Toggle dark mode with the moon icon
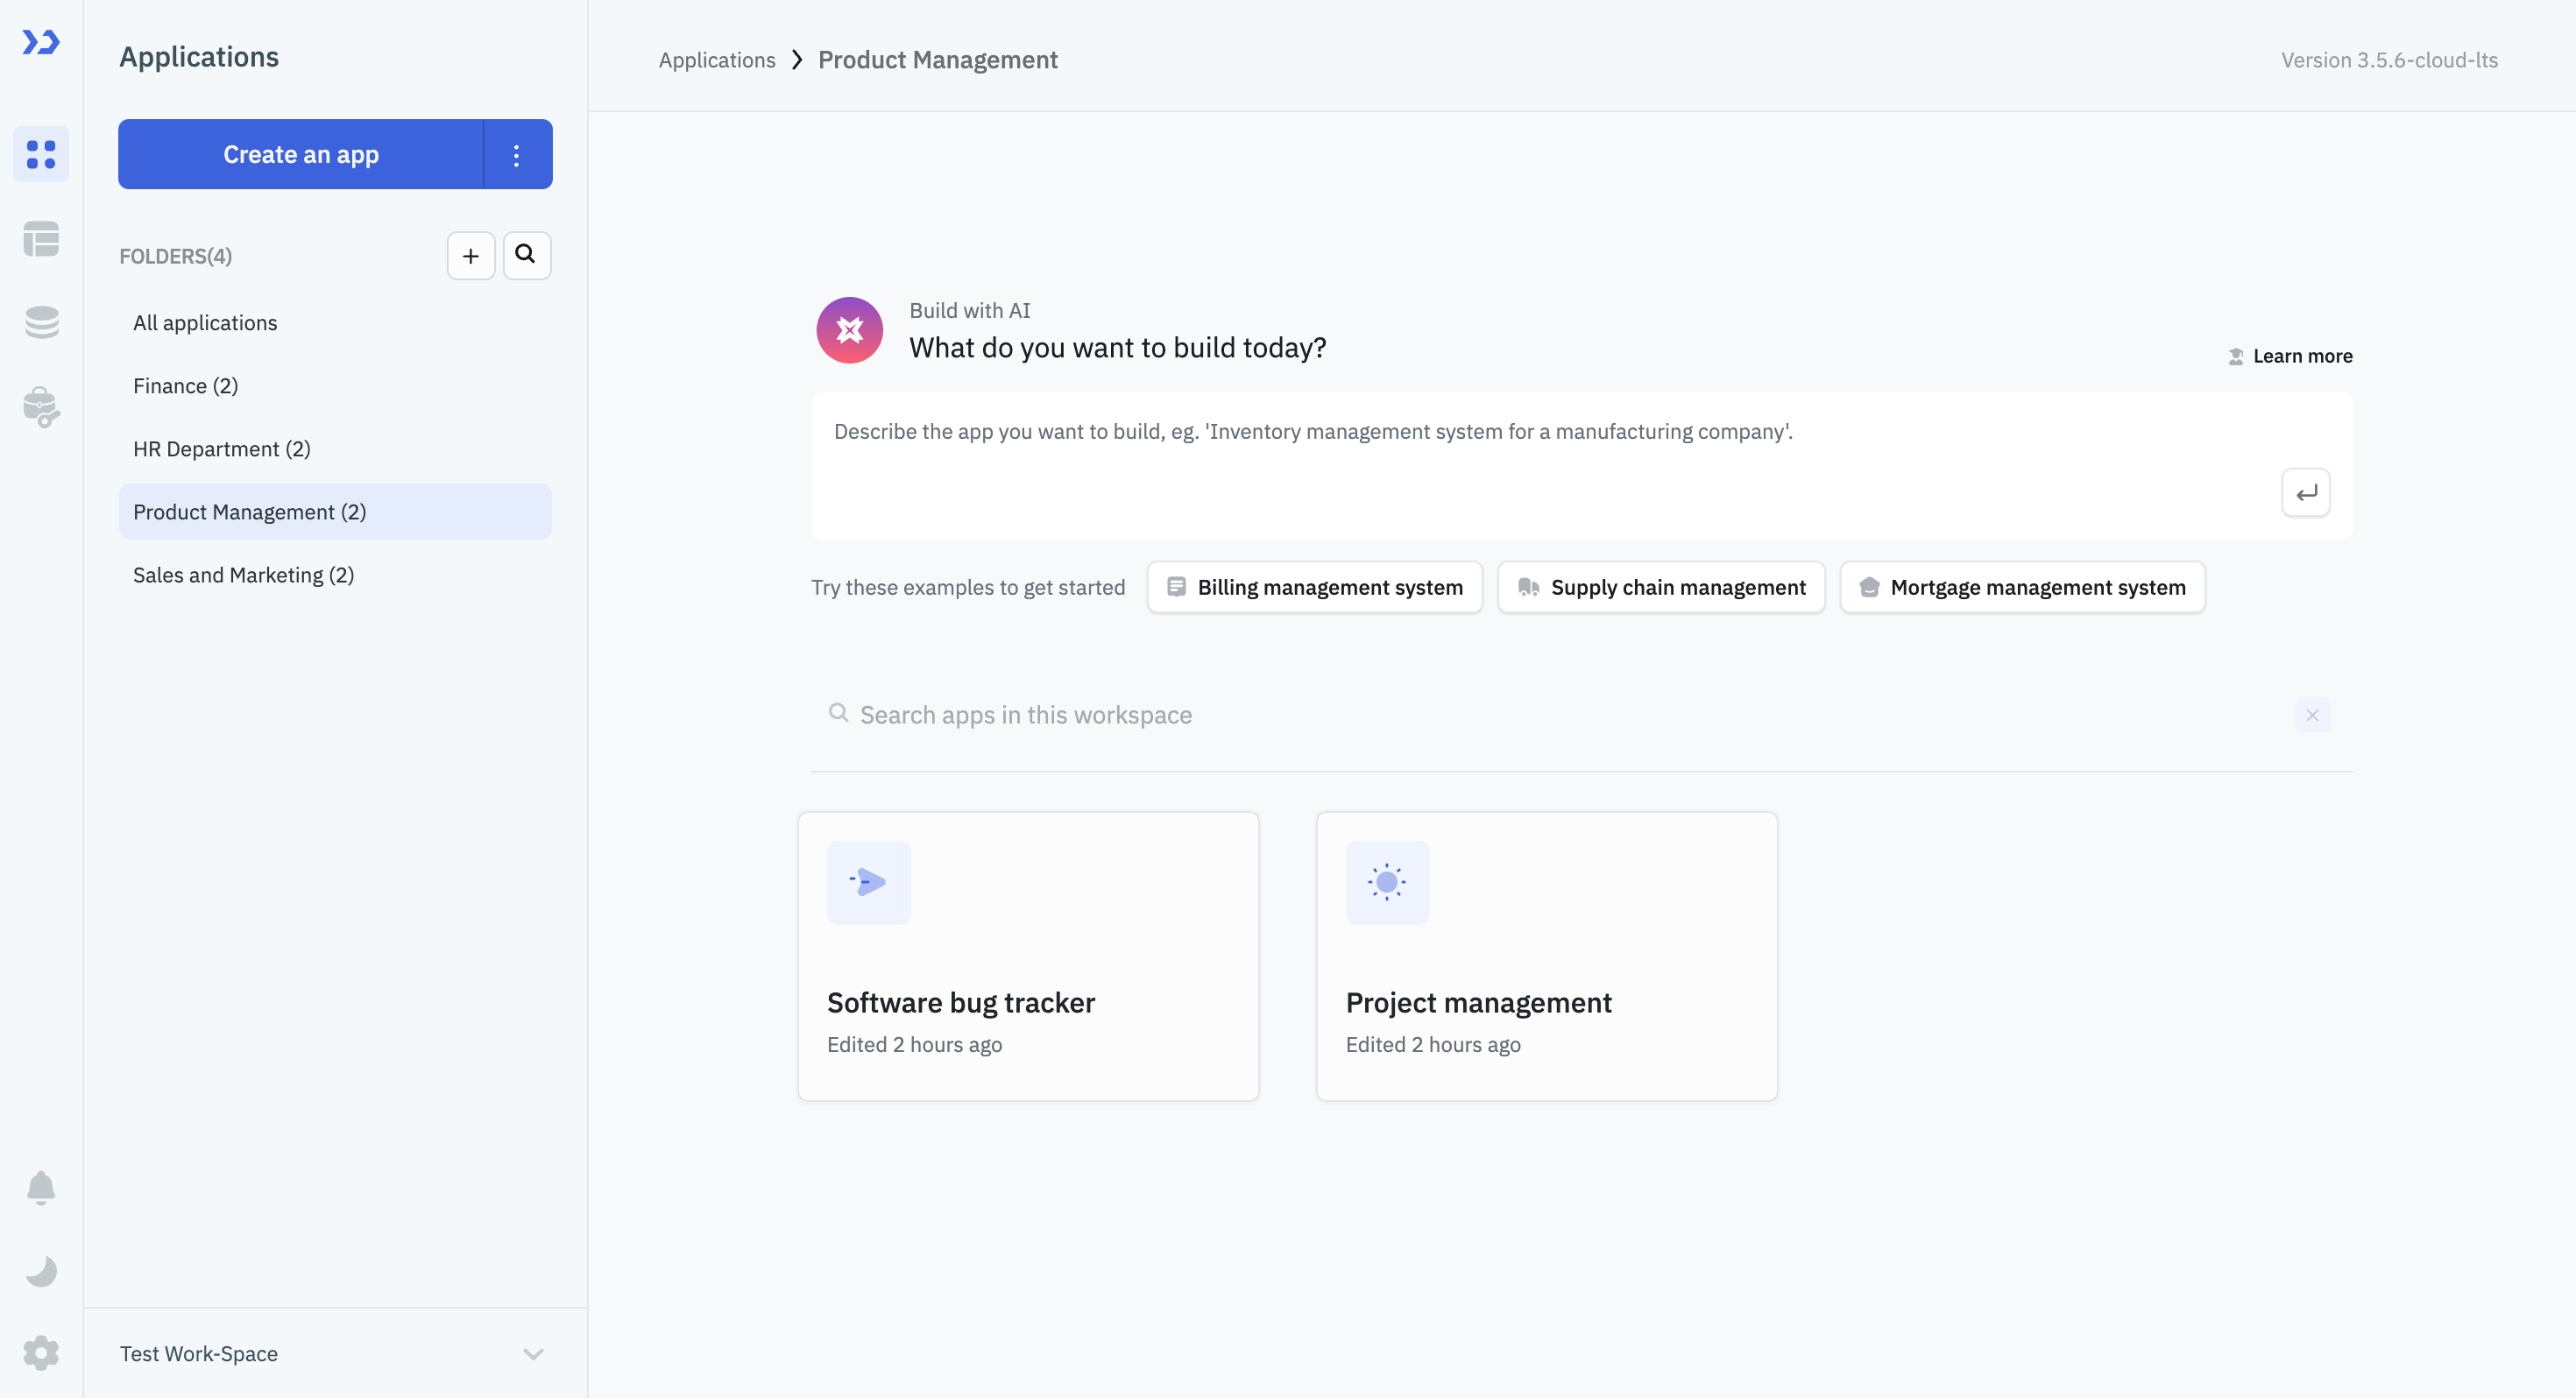Viewport: 2576px width, 1398px height. (41, 1271)
